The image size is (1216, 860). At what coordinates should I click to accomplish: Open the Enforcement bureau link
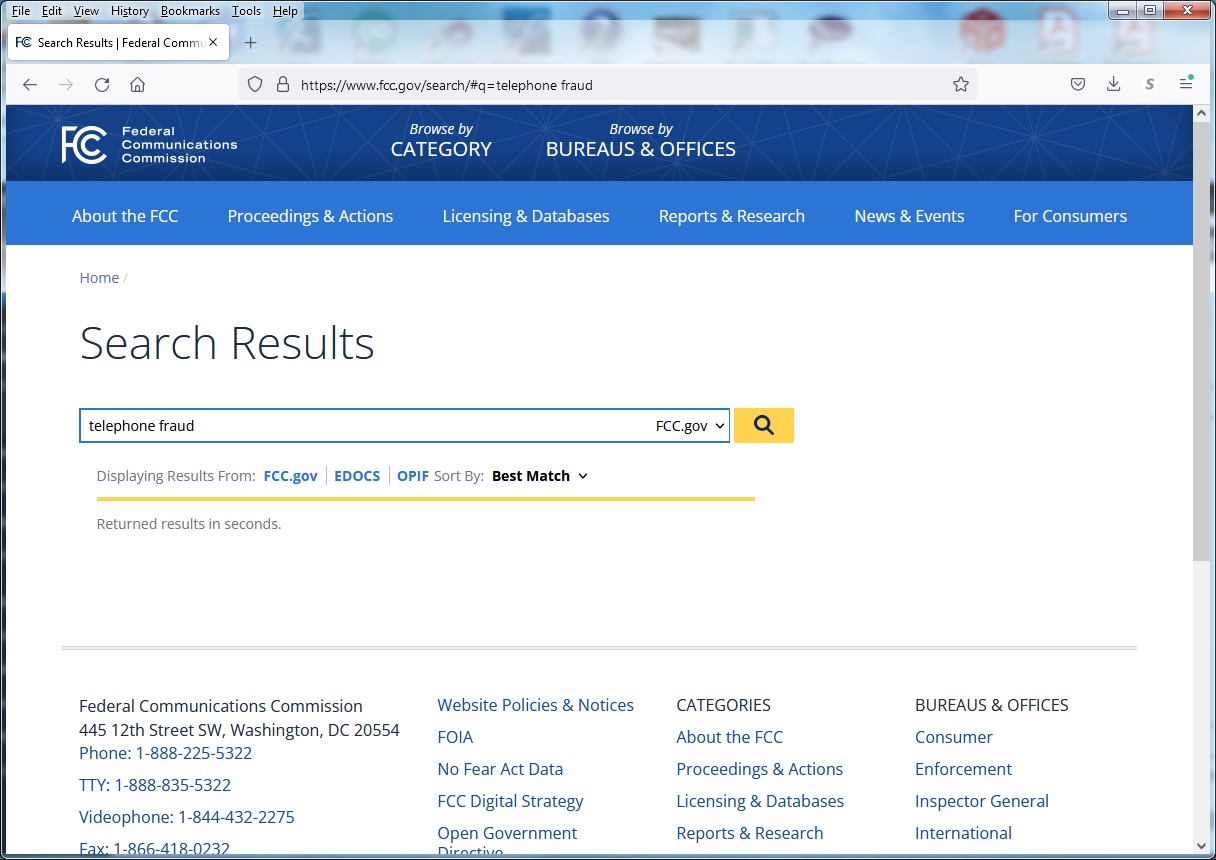pyautogui.click(x=963, y=769)
